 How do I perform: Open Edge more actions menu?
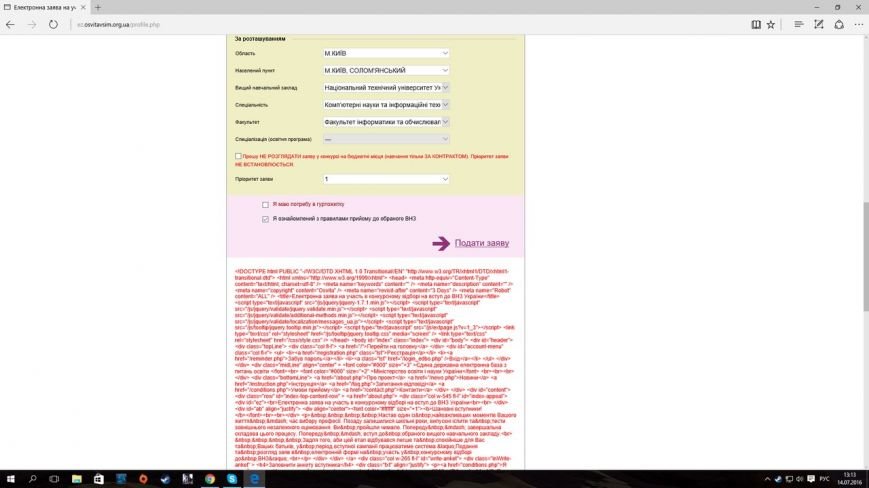(858, 24)
